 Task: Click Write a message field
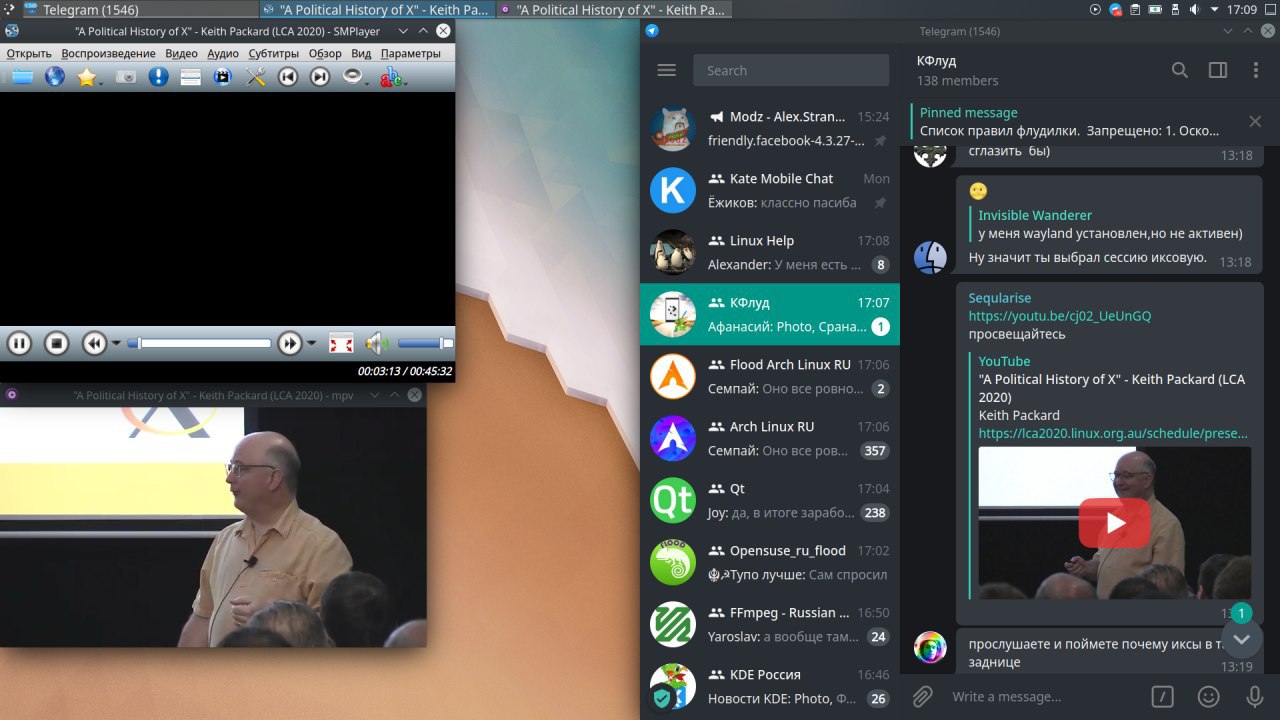[1040, 696]
